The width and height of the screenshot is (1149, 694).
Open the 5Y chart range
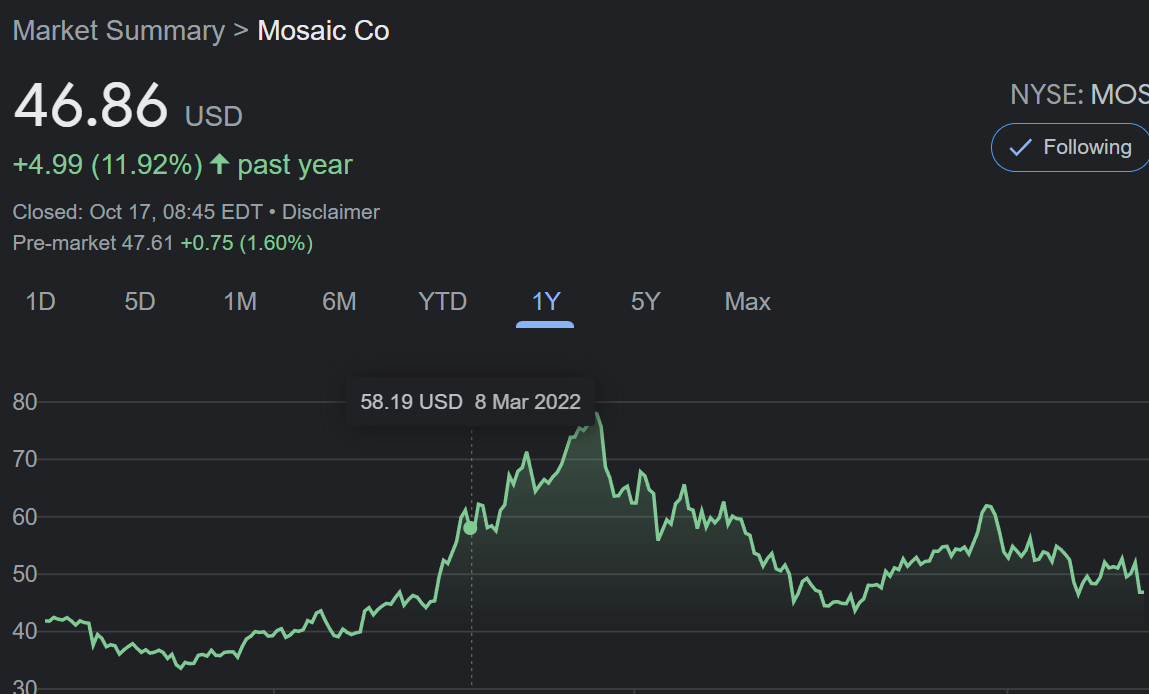646,301
